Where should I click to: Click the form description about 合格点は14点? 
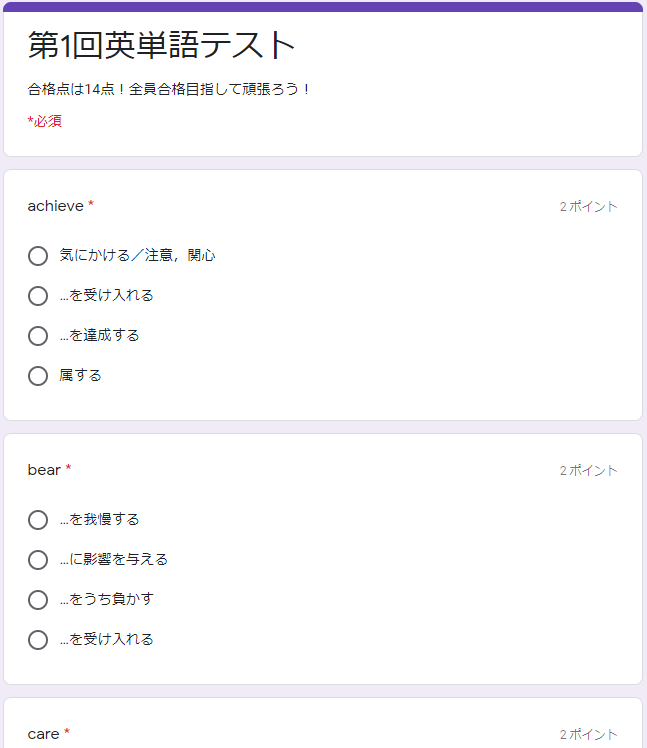click(169, 89)
